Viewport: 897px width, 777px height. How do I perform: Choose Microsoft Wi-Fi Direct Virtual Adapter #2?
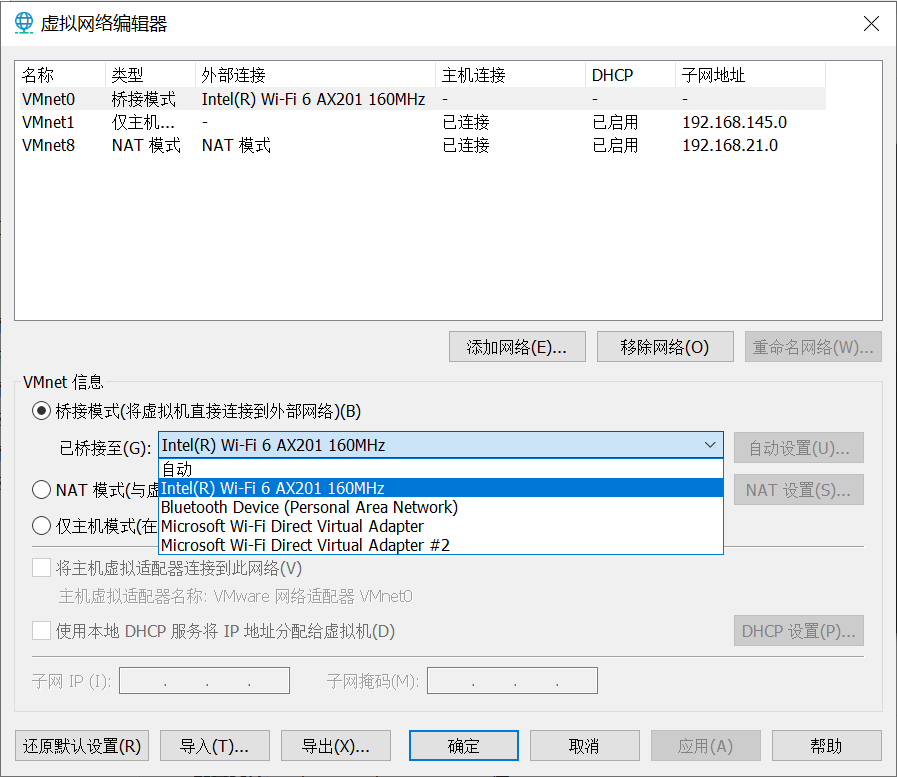tap(440, 545)
